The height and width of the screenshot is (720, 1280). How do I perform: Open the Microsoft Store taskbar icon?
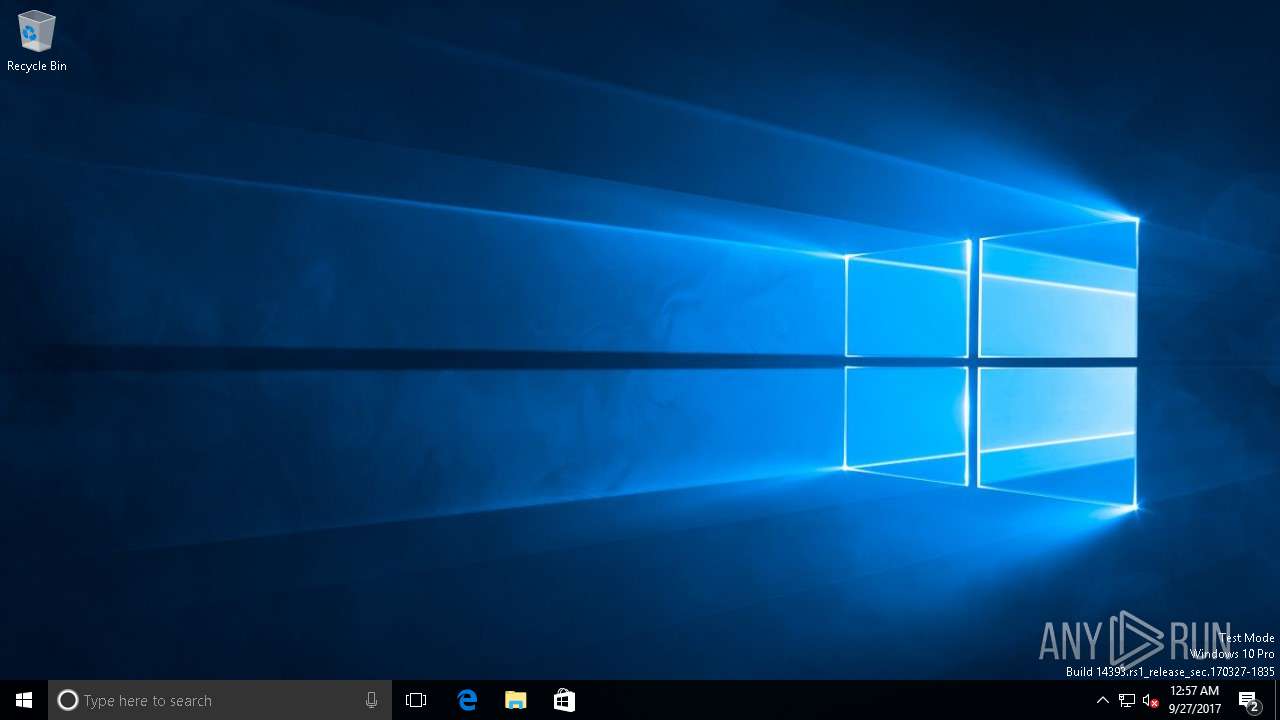(564, 700)
